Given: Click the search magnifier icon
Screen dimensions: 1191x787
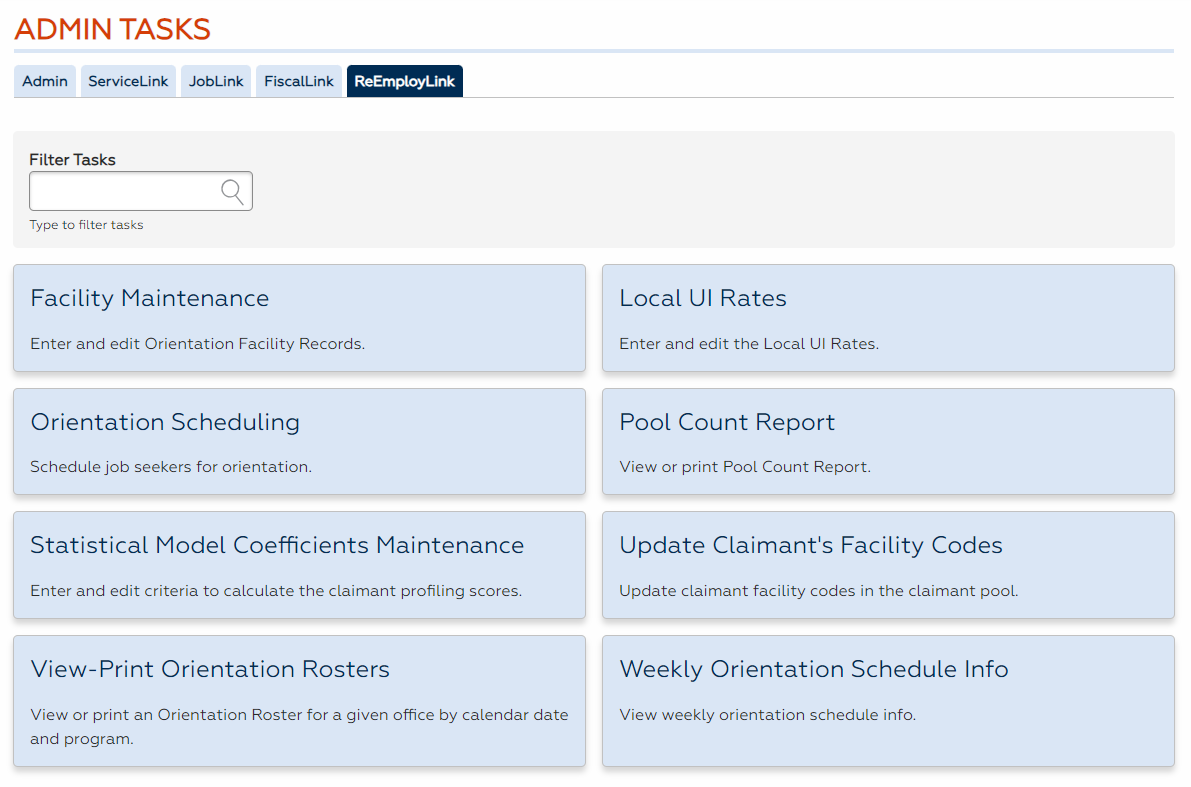Looking at the screenshot, I should pos(233,190).
